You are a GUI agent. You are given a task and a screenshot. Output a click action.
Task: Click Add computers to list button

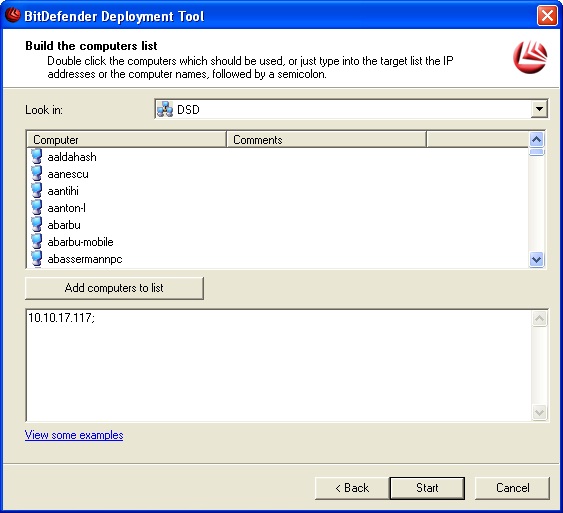[115, 288]
